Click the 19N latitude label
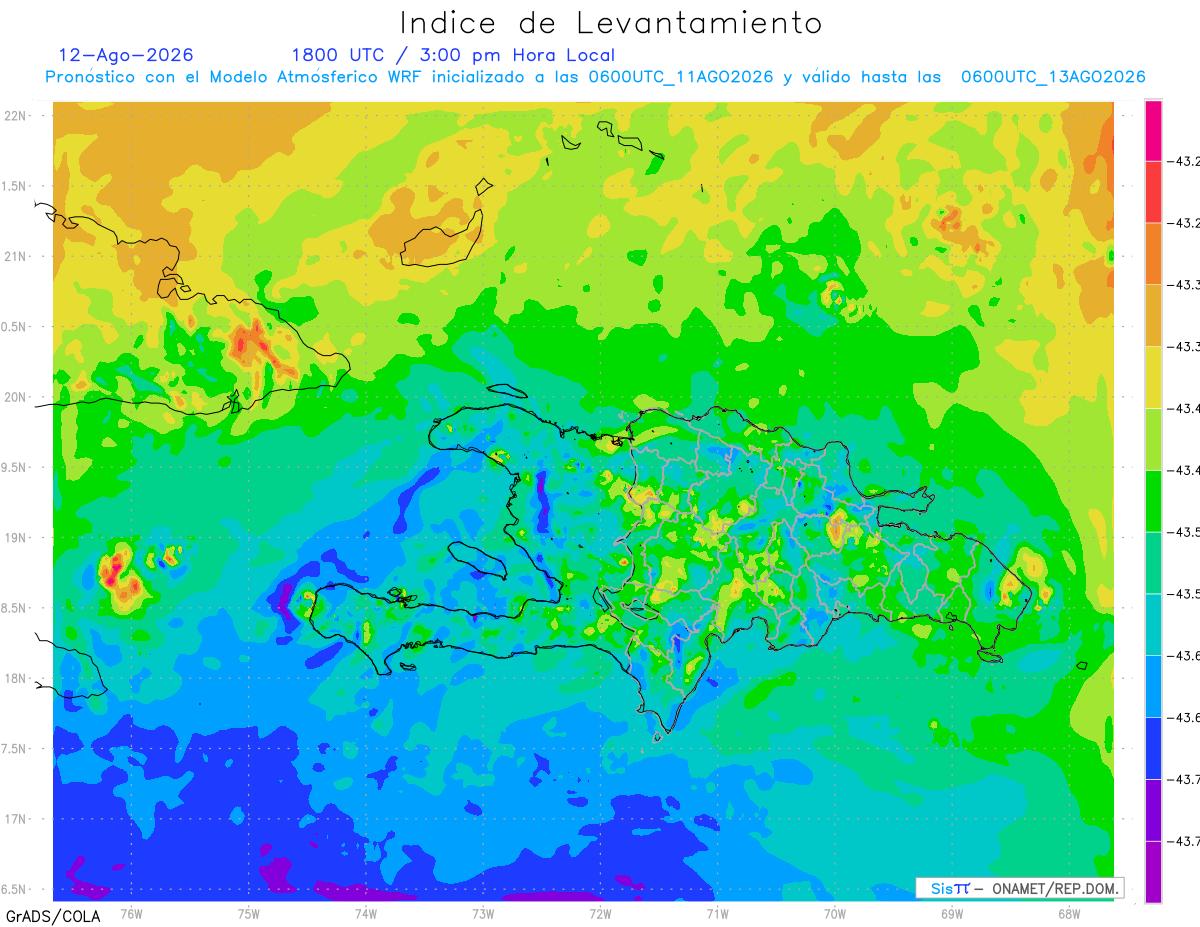Viewport: 1200px width, 927px height. coord(17,538)
